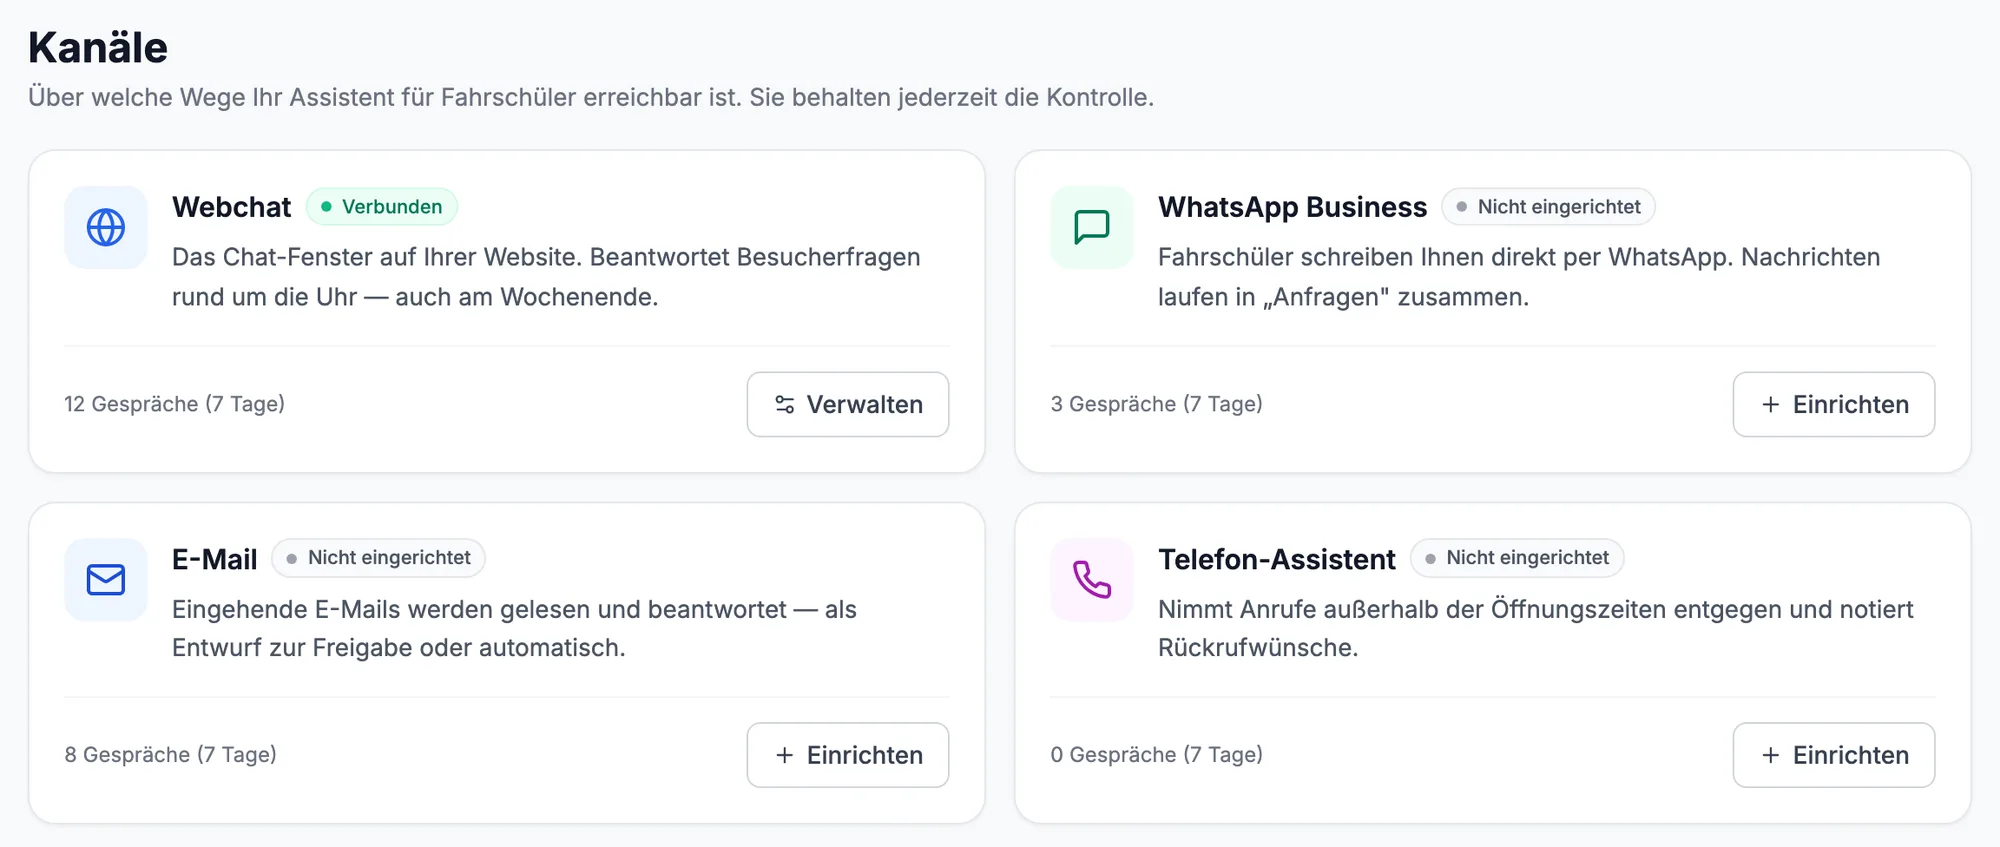2000x847 pixels.
Task: Click the Telefon-Assistent phone icon
Action: (x=1092, y=580)
